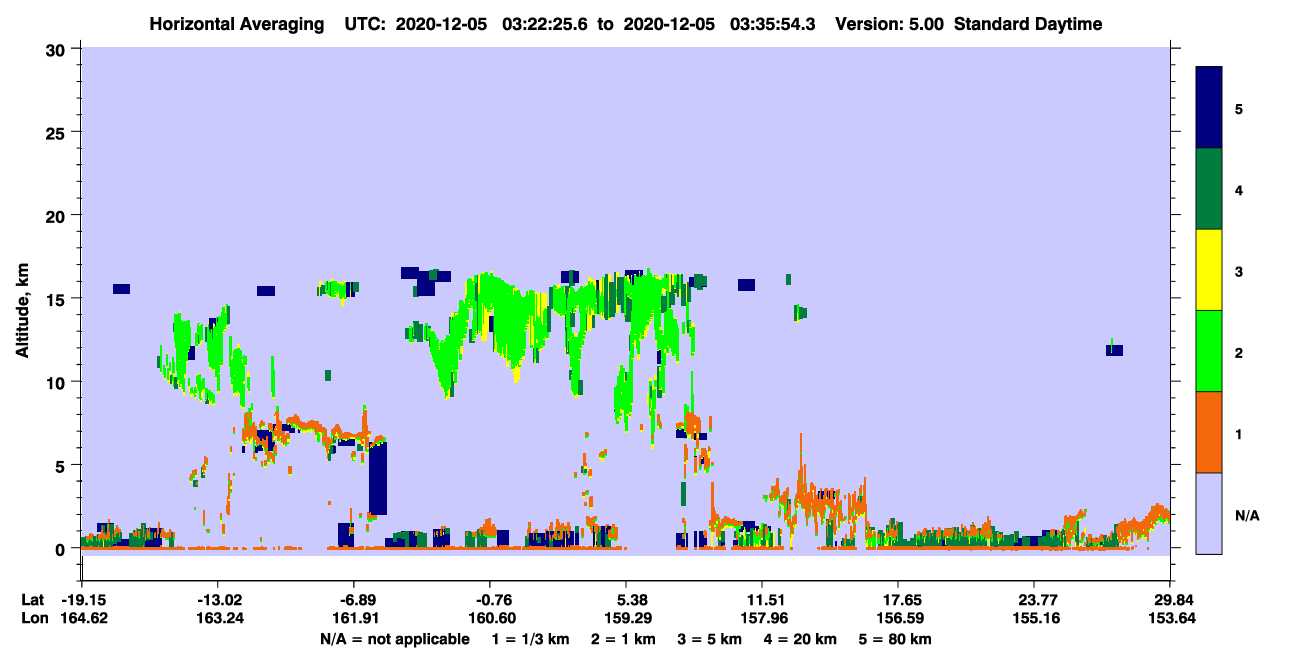Click the '2 = 1 km' legend text

click(x=624, y=639)
